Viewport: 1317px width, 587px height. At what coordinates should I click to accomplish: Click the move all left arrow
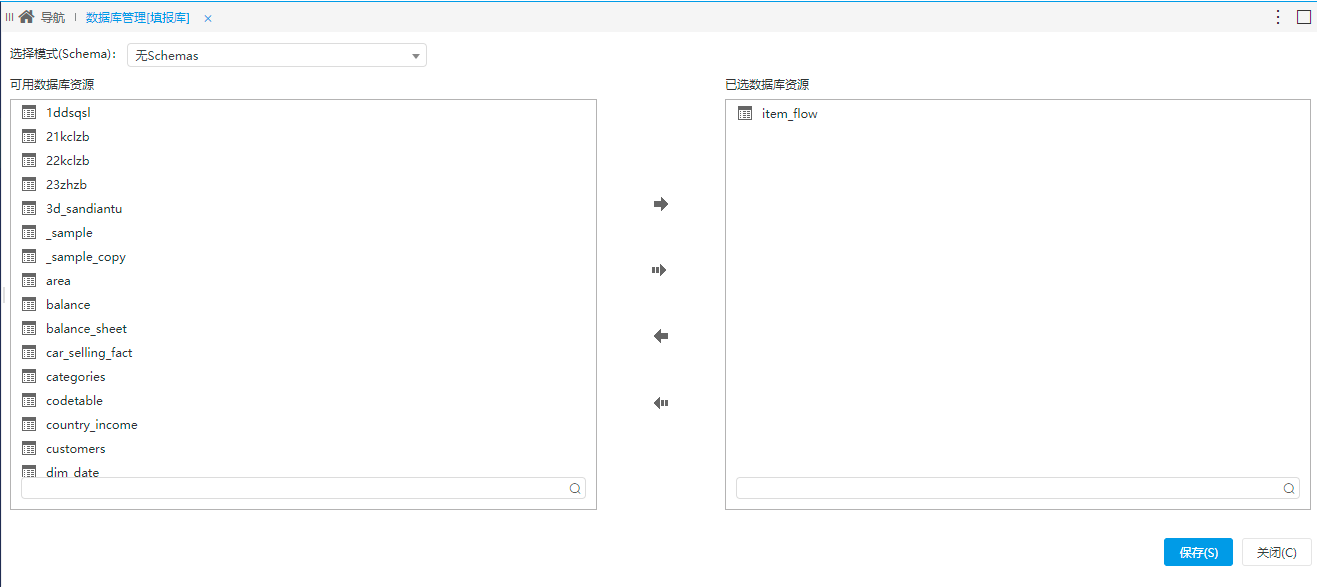[660, 403]
